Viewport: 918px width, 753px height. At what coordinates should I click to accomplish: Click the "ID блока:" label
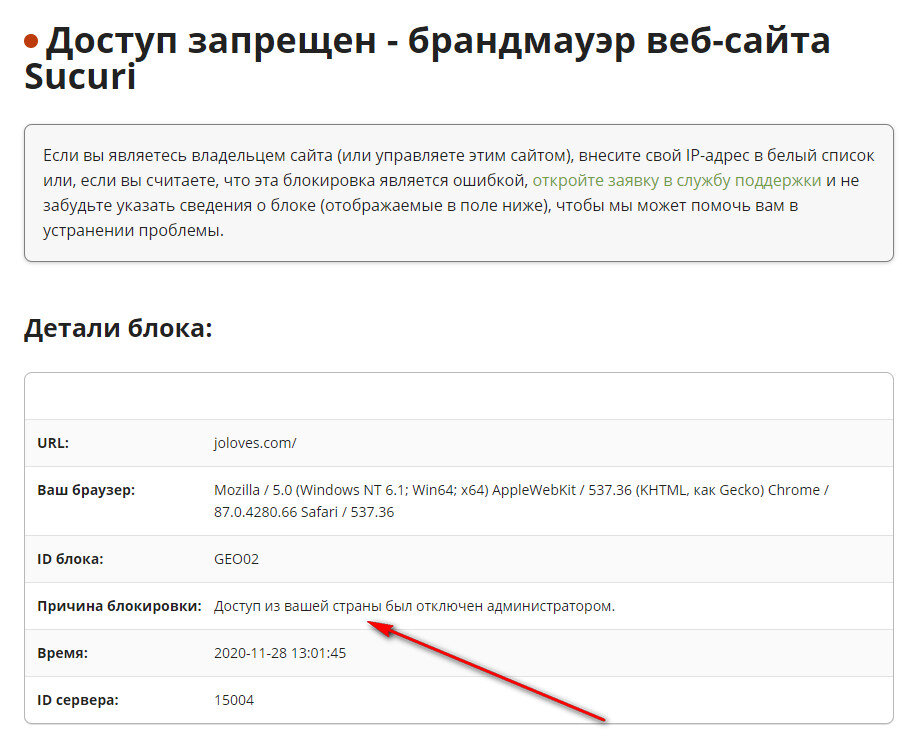coord(70,559)
